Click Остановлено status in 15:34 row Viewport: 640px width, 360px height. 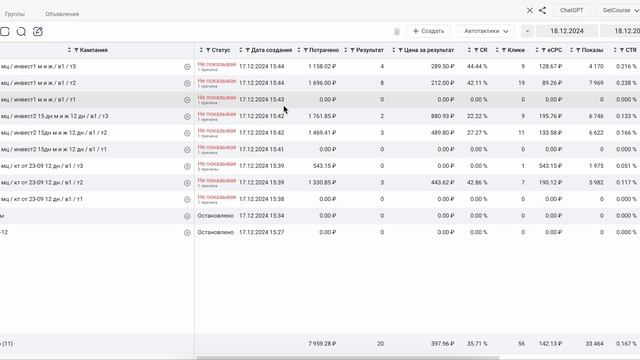point(216,216)
